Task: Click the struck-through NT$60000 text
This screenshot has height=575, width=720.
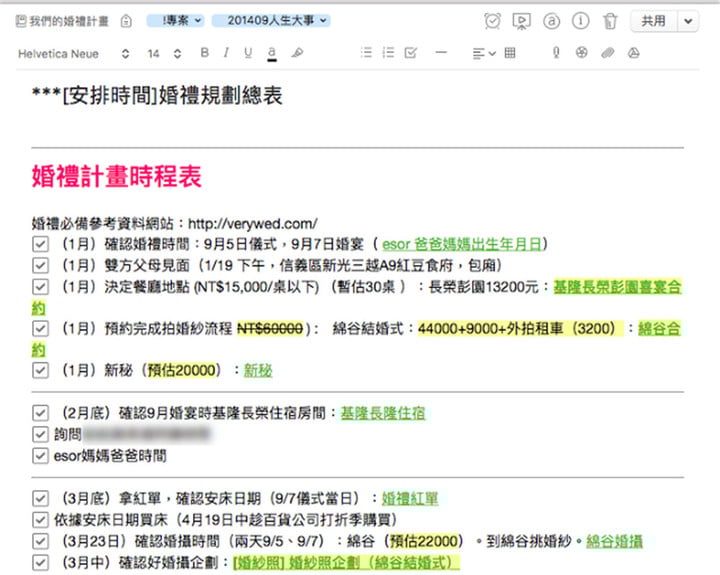Action: pos(270,329)
